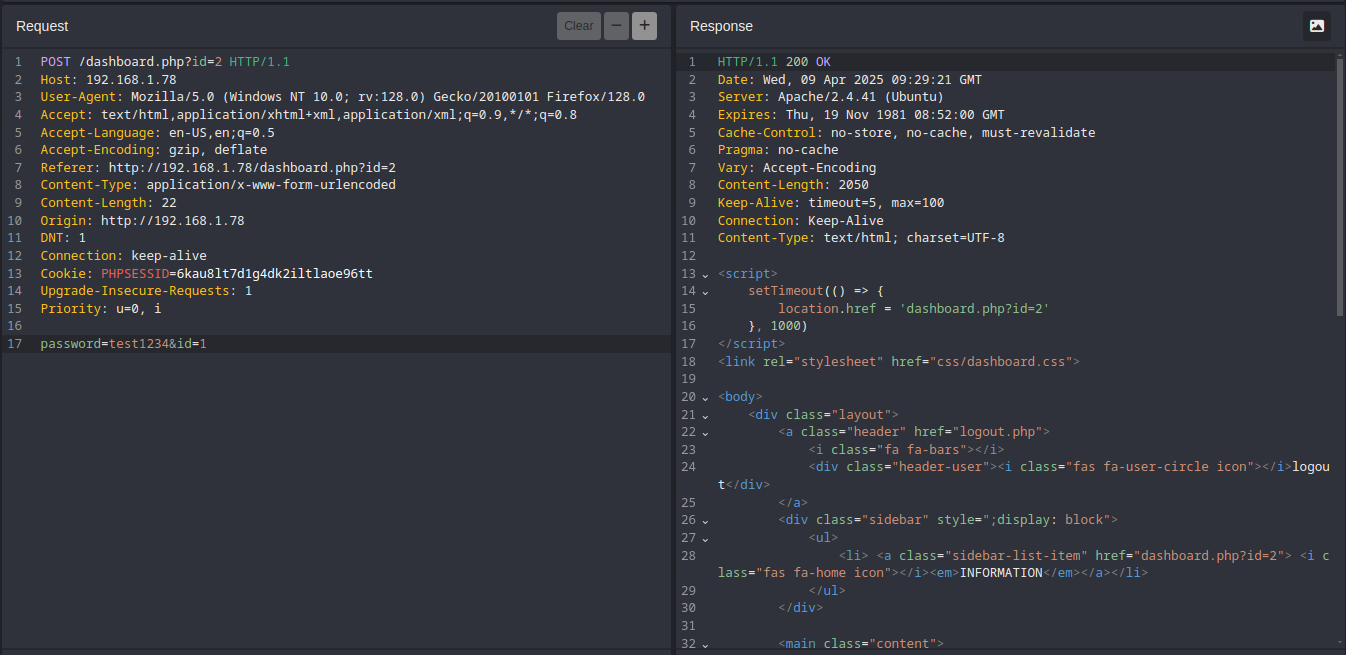Click the User-Agent header line
This screenshot has height=655, width=1346.
pyautogui.click(x=343, y=97)
